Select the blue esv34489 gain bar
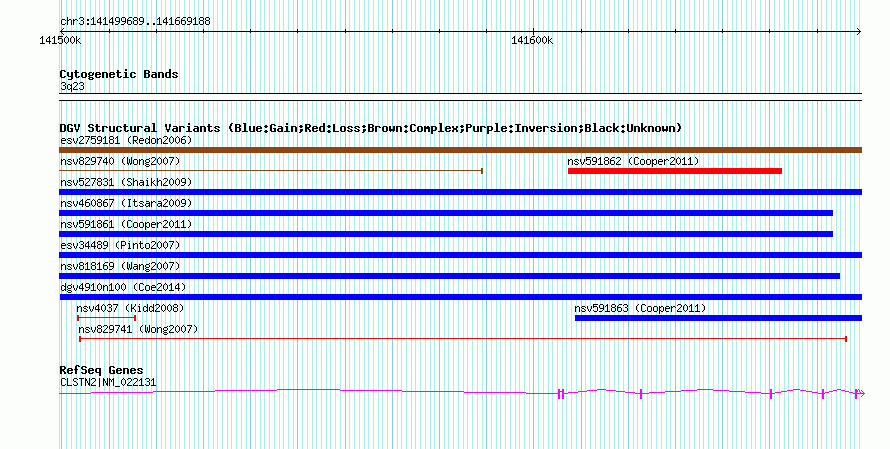 [x=460, y=255]
